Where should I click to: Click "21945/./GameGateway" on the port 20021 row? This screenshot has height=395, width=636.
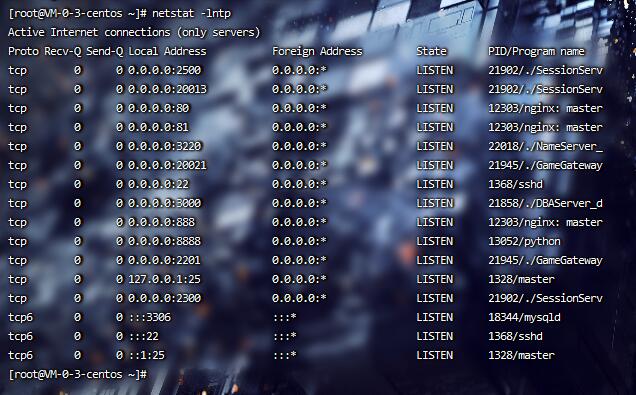[546, 165]
